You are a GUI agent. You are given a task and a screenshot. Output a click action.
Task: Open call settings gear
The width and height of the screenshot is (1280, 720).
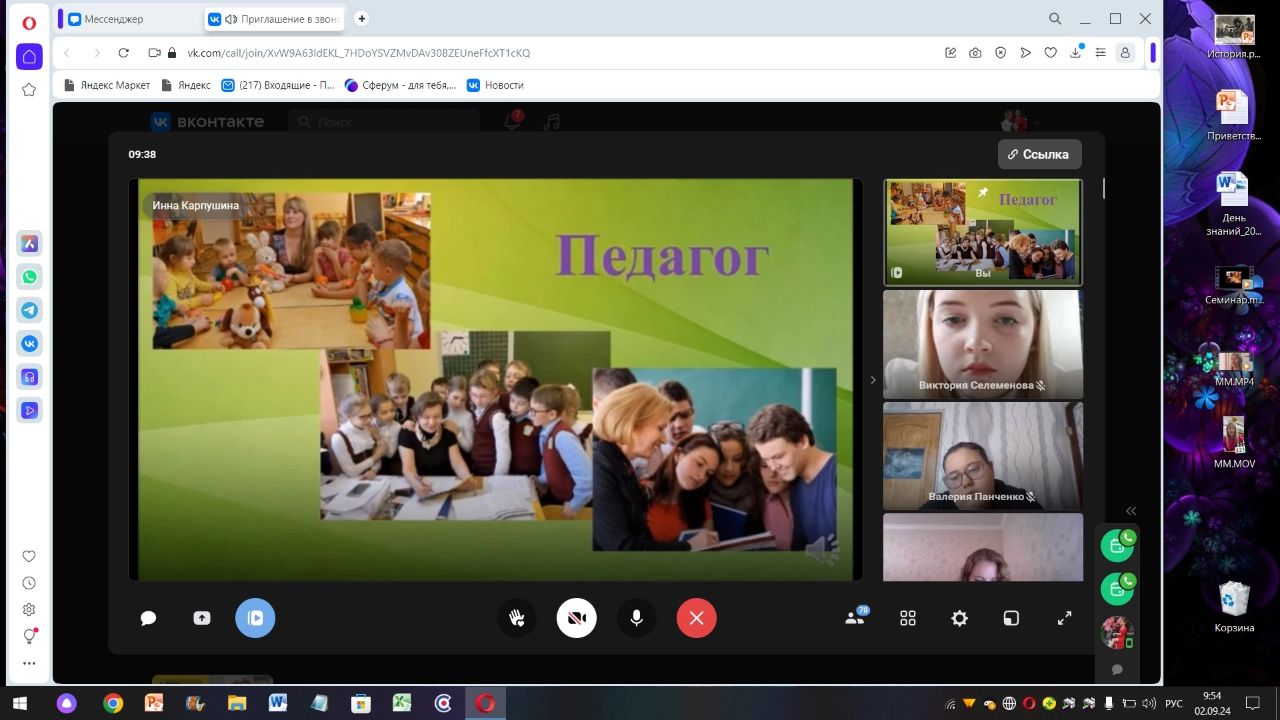pos(960,618)
